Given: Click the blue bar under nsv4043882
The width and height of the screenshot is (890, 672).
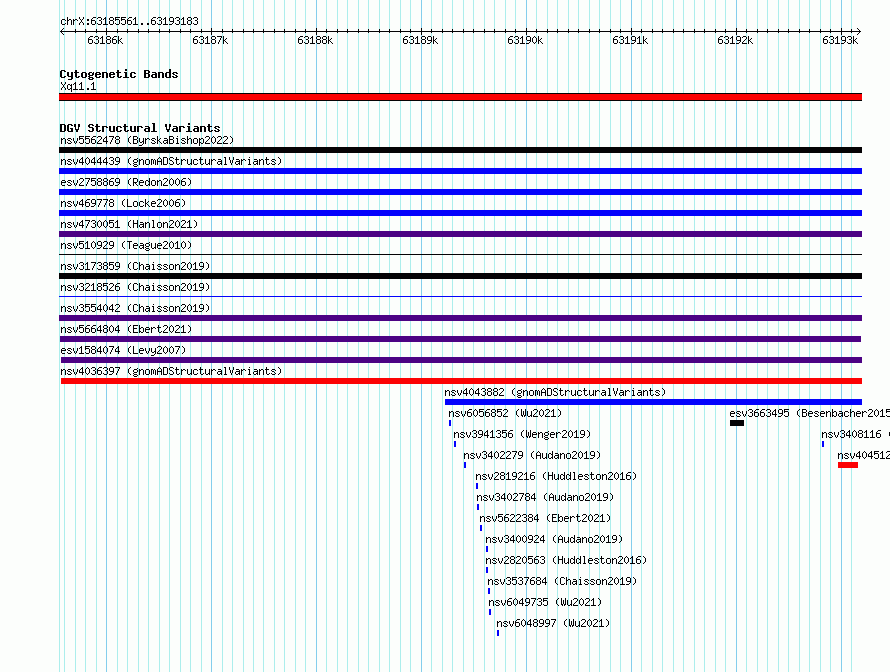Looking at the screenshot, I should tap(653, 402).
